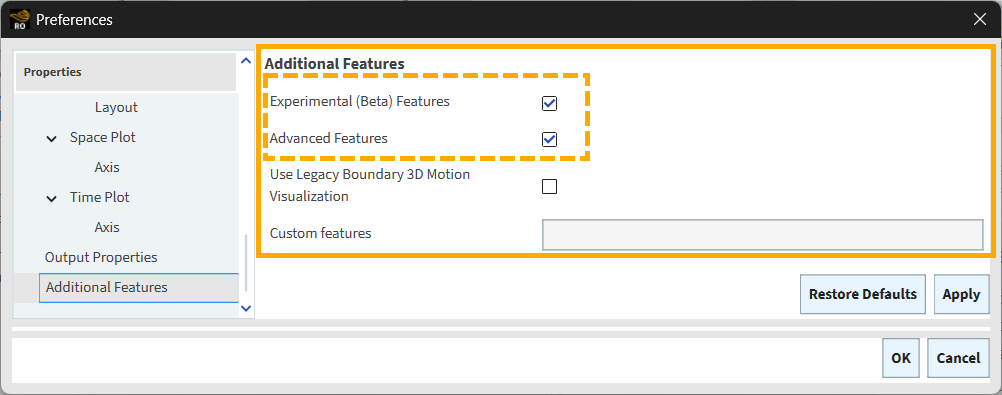Toggle the Advanced Features checkbox

click(x=549, y=139)
